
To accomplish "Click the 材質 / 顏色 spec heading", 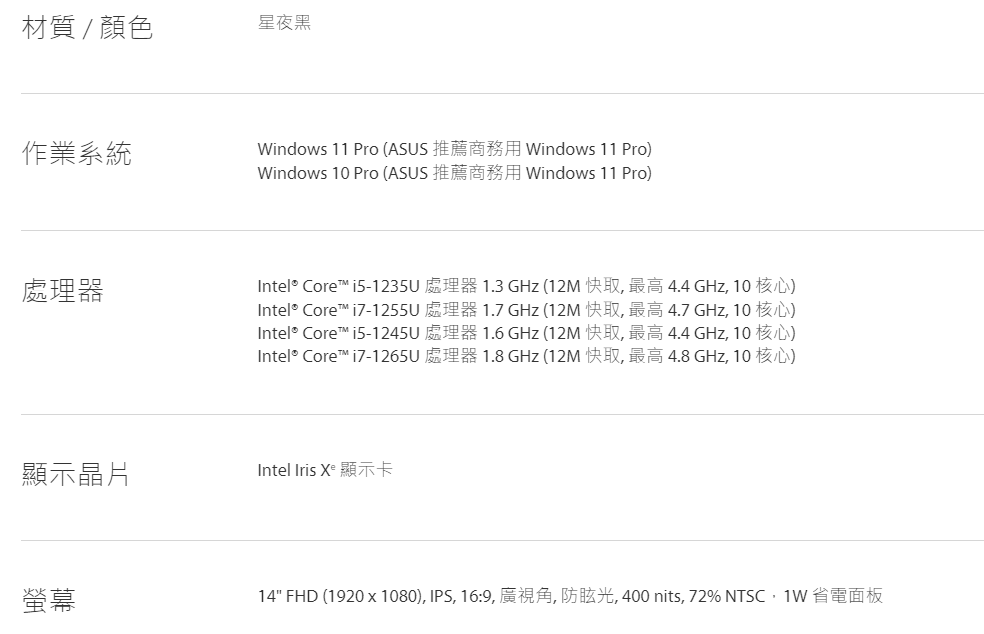I will click(x=87, y=28).
